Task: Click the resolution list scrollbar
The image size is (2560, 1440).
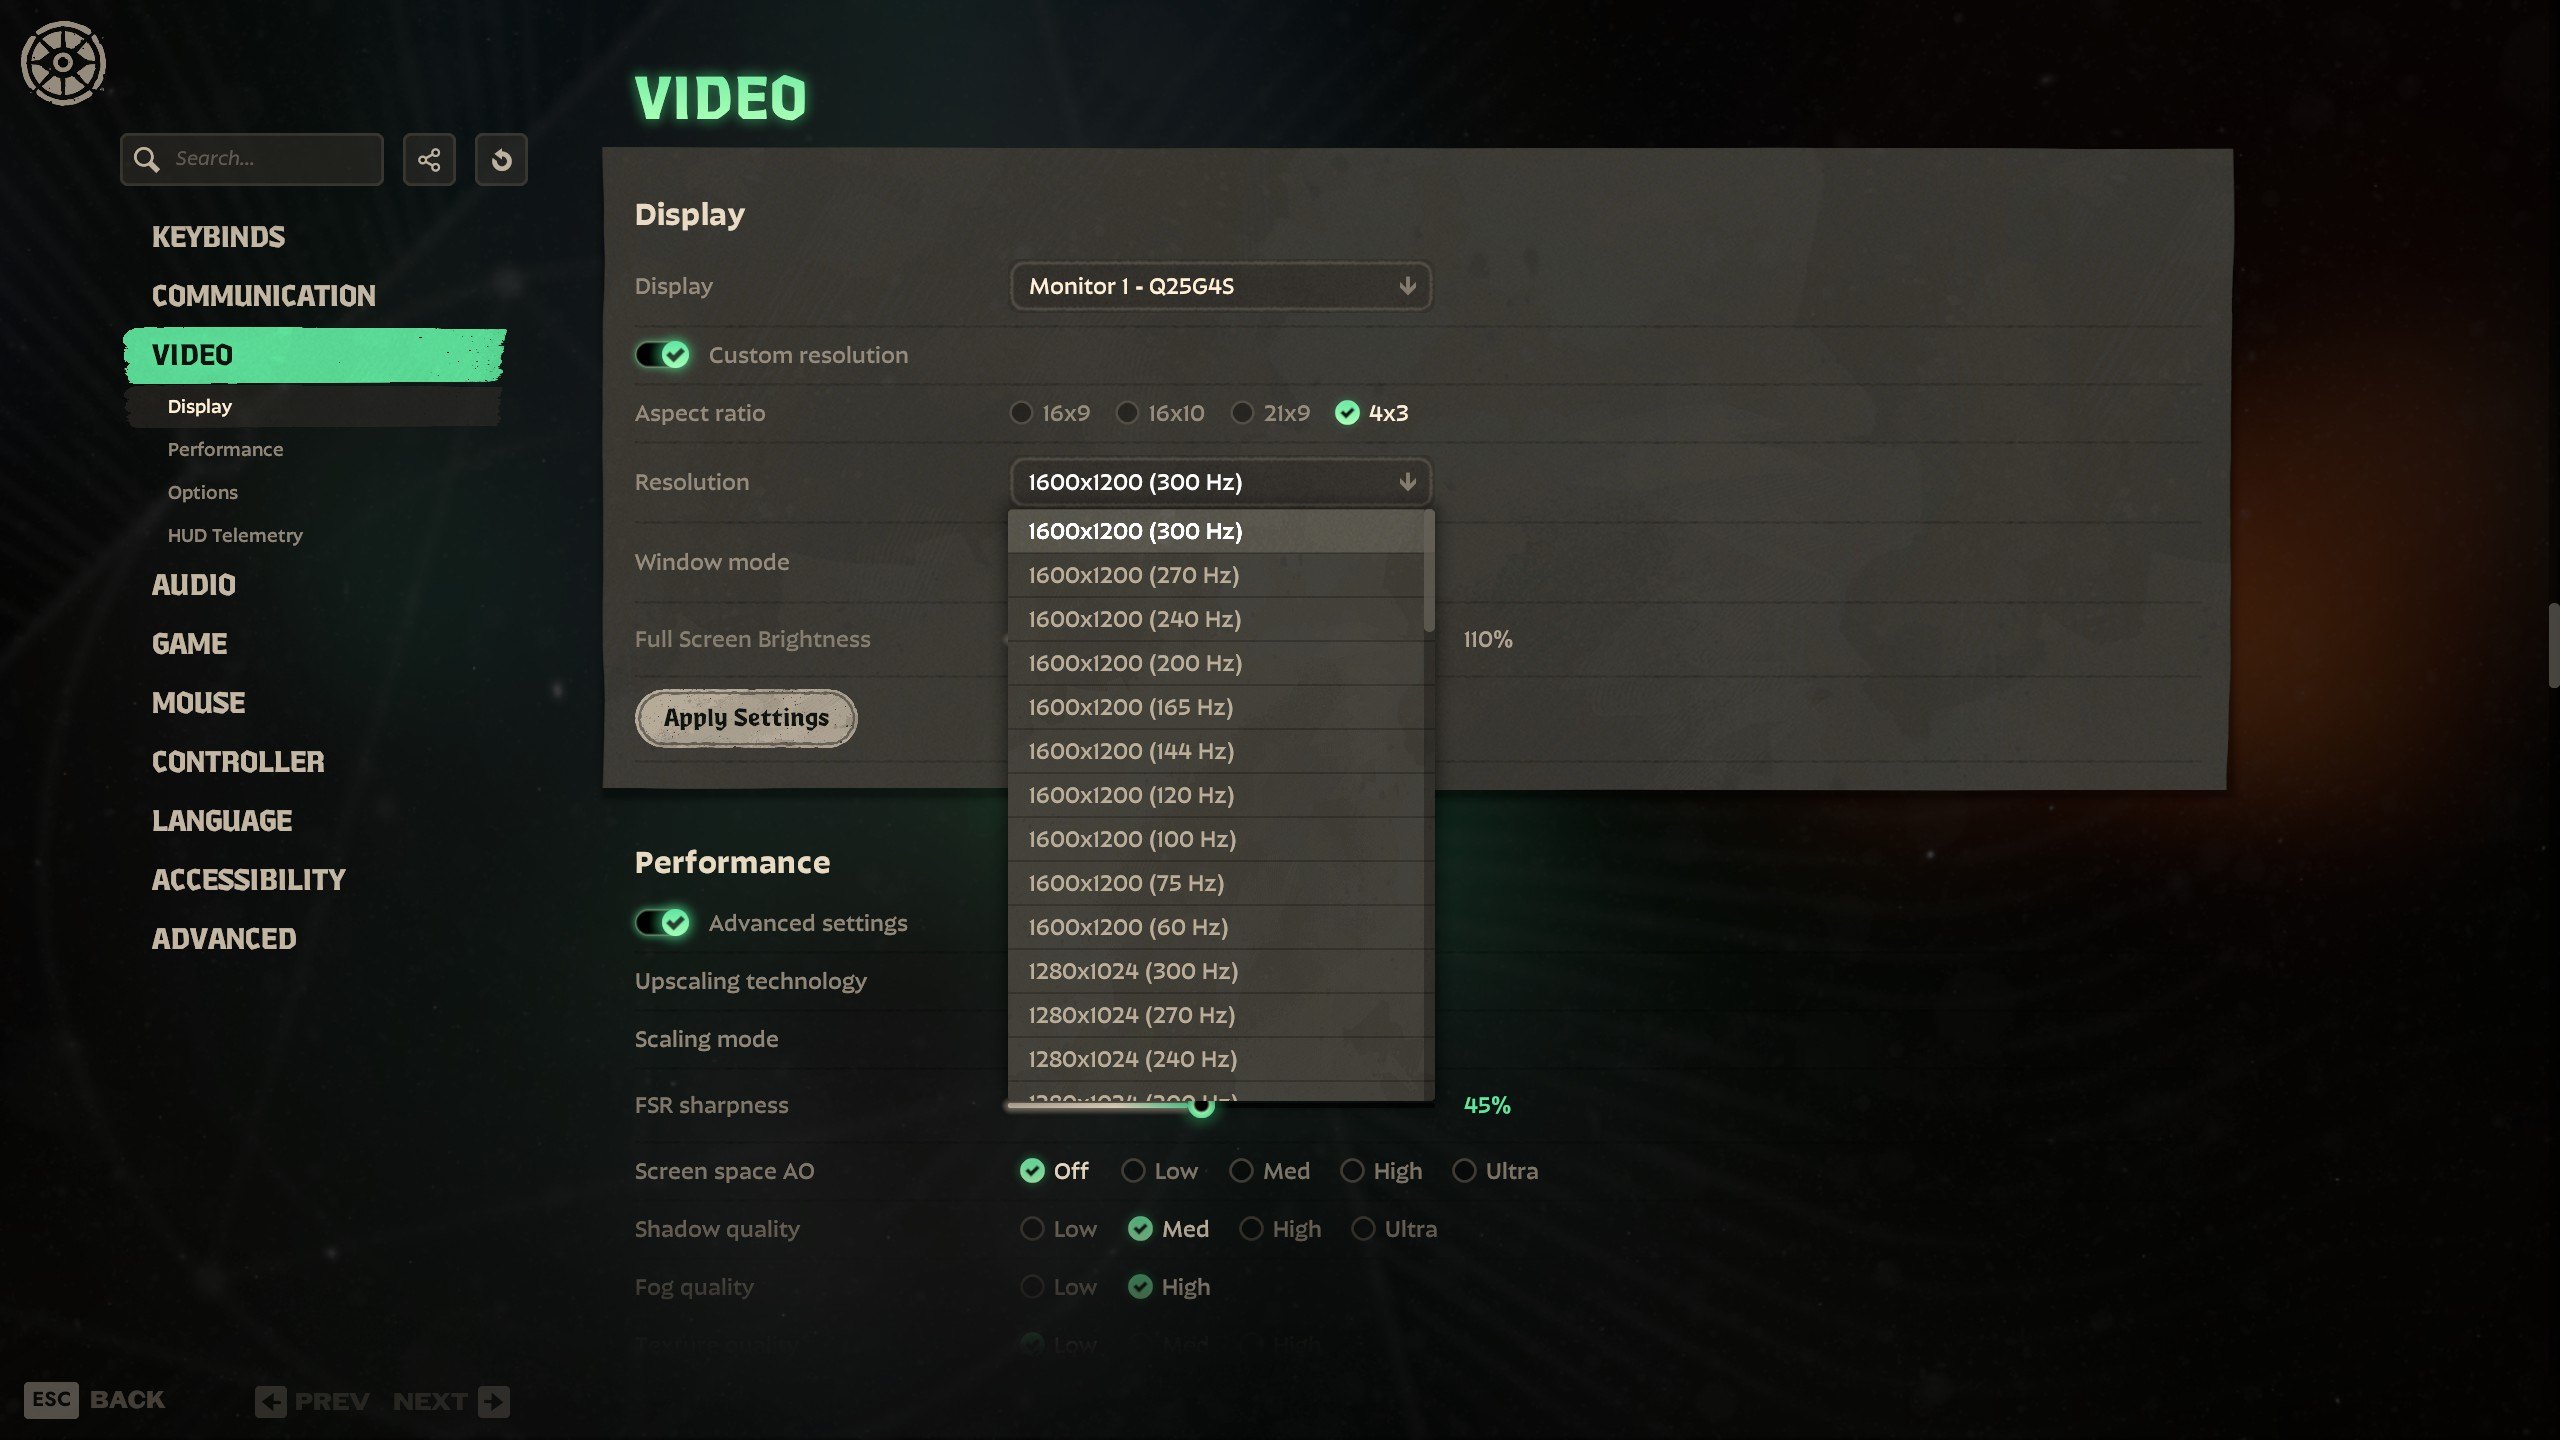Action: coord(1429,572)
